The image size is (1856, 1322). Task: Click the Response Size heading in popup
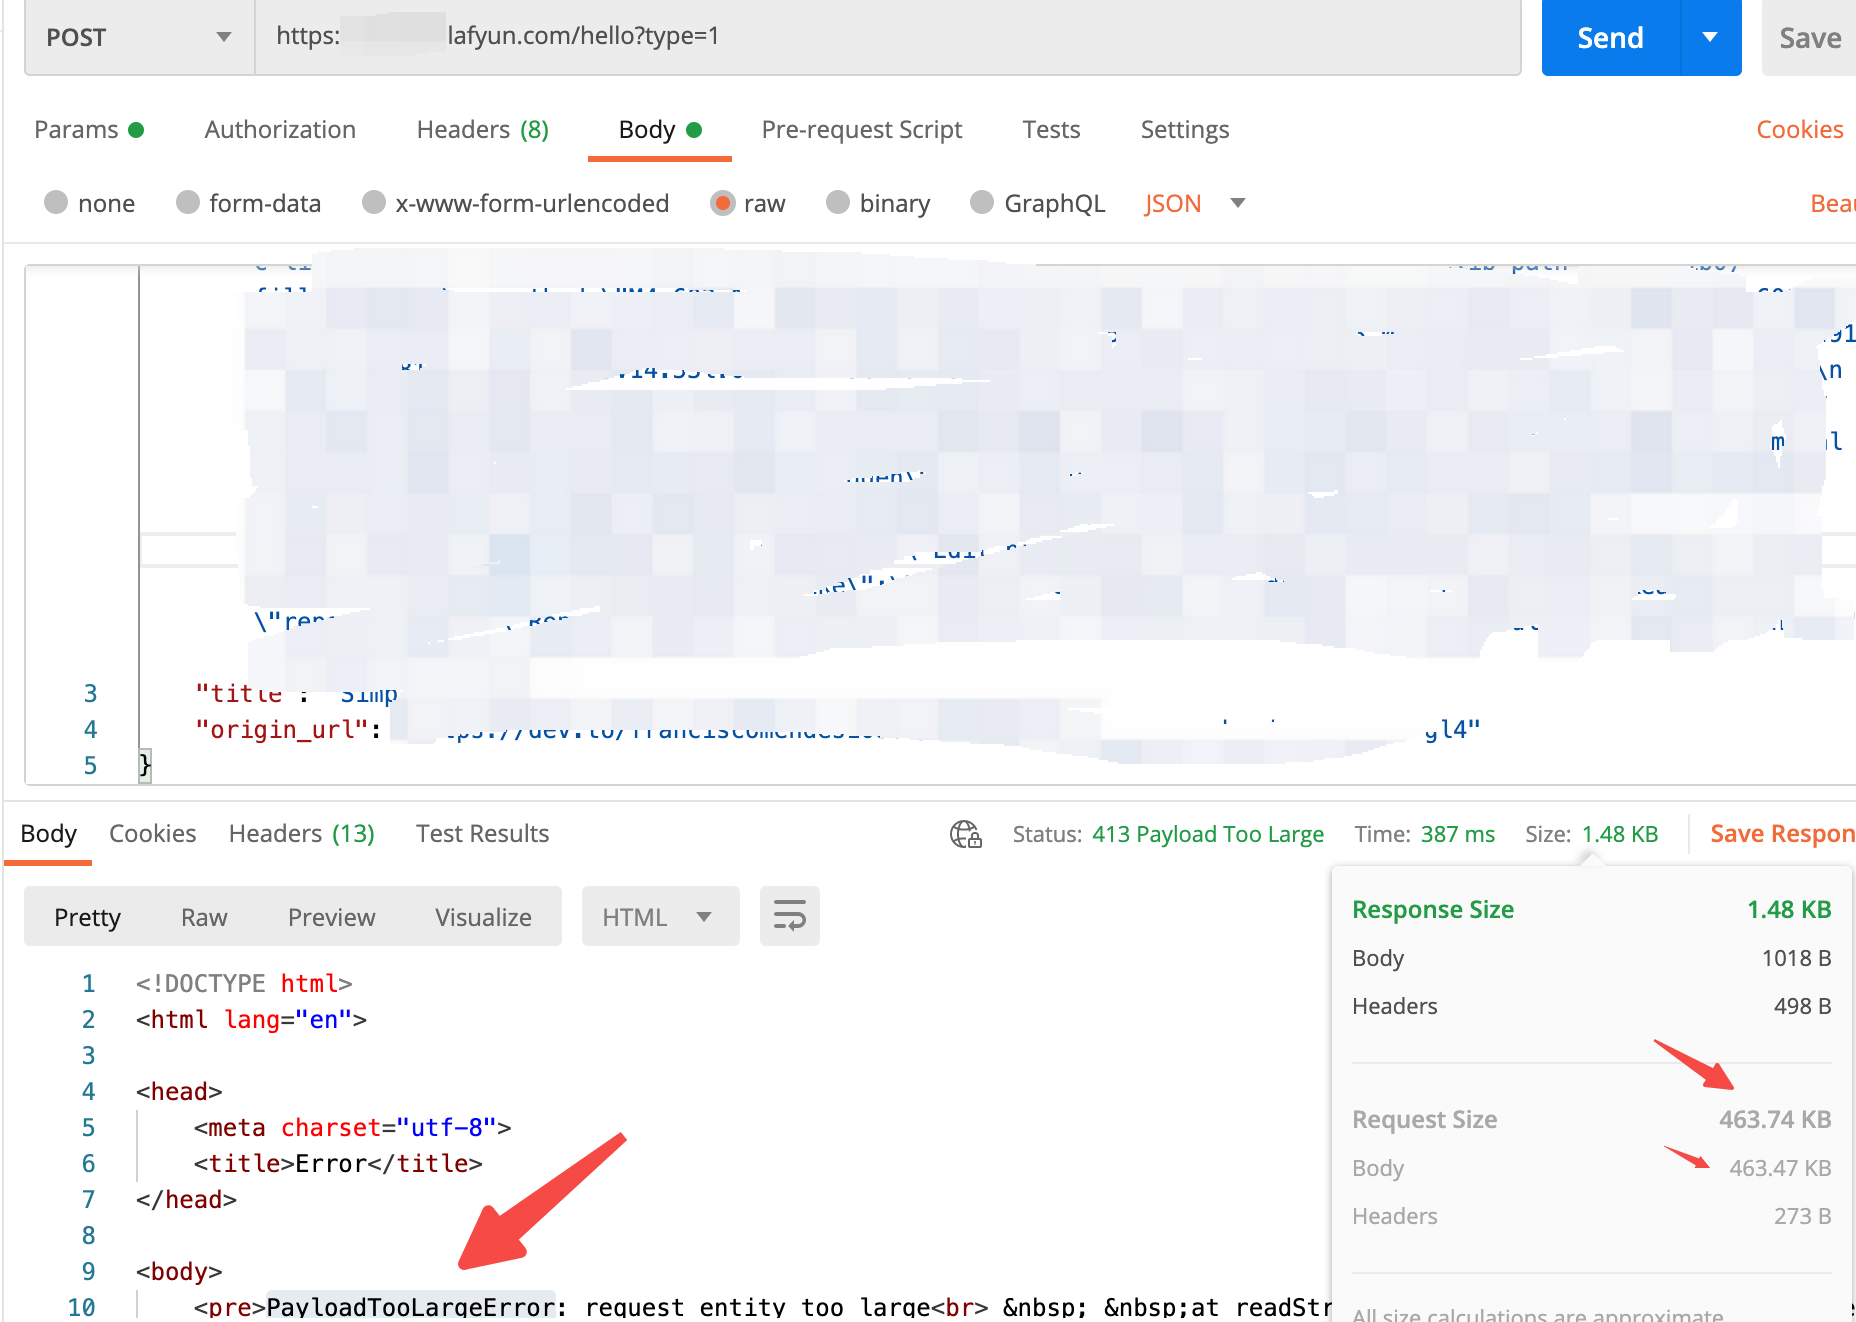[x=1433, y=910]
